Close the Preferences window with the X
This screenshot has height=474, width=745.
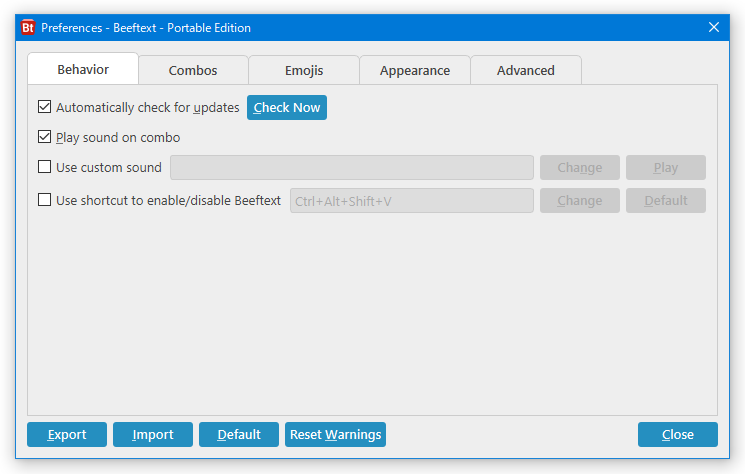coord(714,27)
